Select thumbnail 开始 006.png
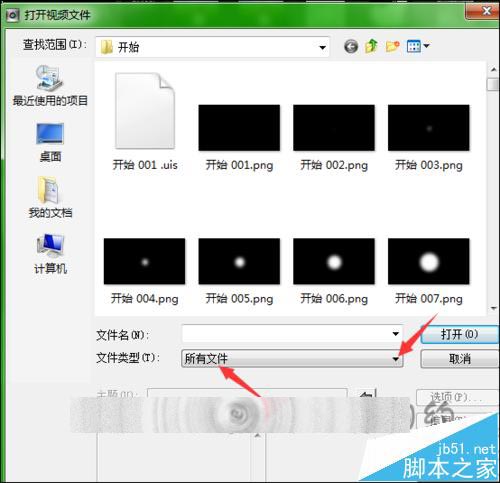The width and height of the screenshot is (500, 483). pyautogui.click(x=334, y=261)
